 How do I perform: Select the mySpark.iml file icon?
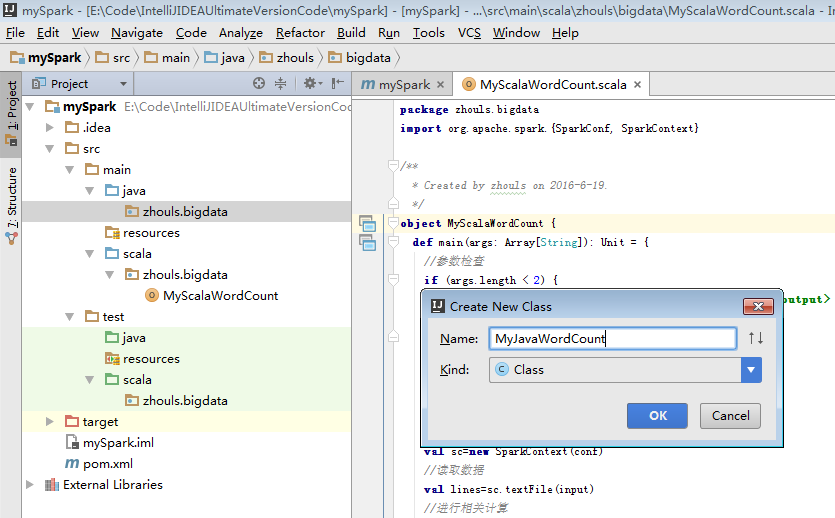72,442
